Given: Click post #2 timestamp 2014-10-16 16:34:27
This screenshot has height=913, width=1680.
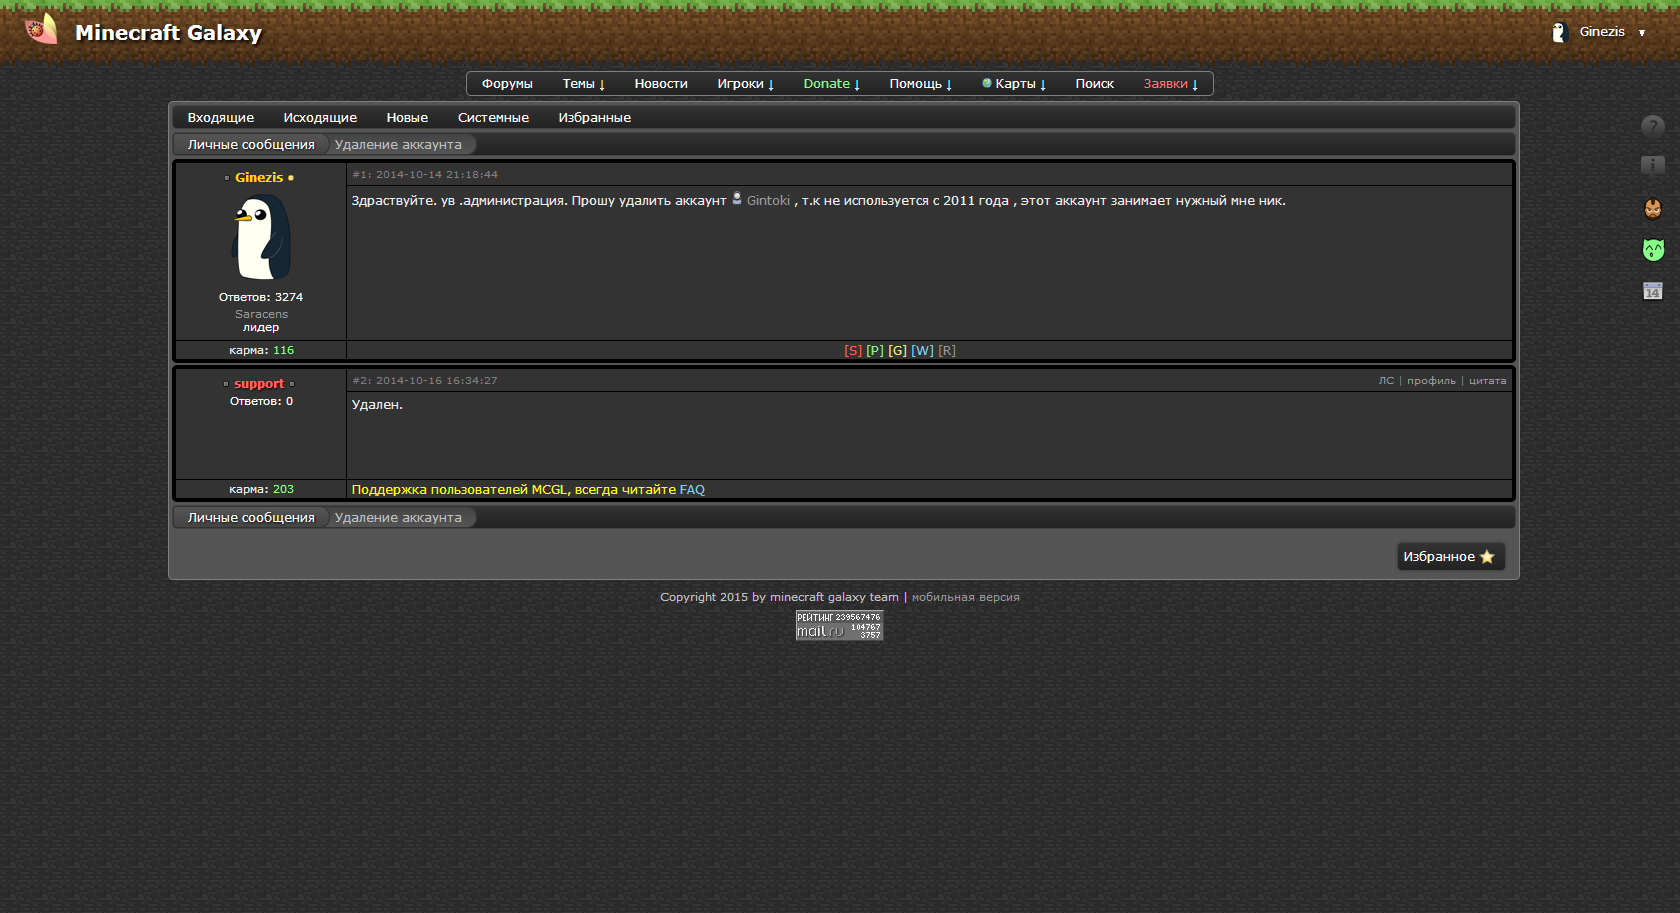Looking at the screenshot, I should [x=436, y=380].
